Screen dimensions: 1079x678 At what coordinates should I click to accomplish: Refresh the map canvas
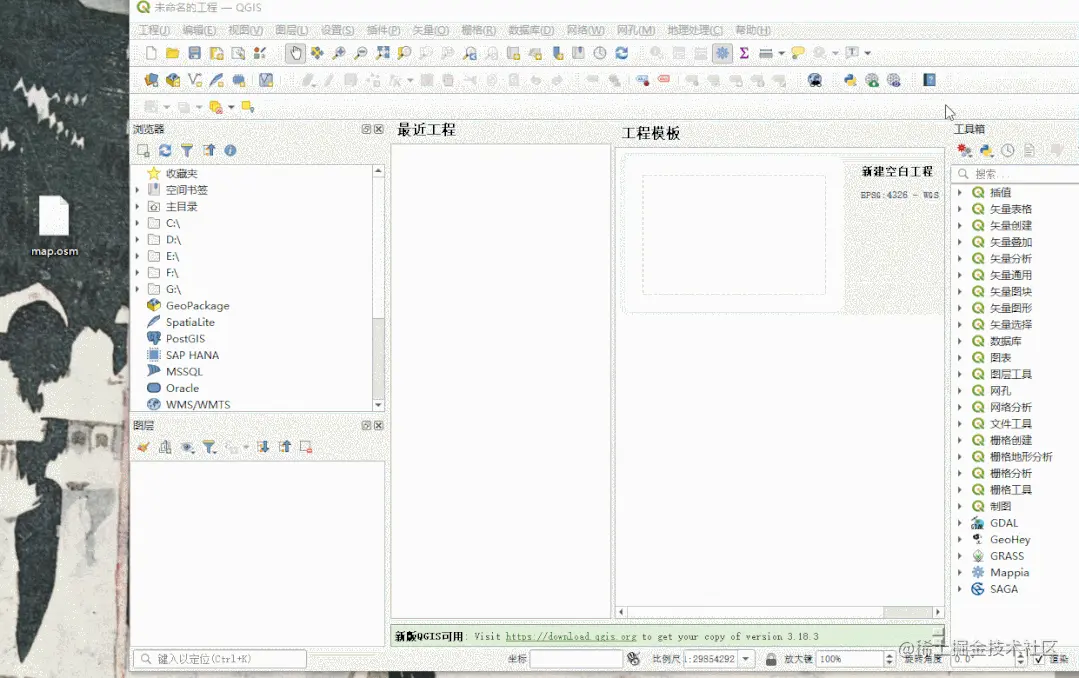pos(621,53)
